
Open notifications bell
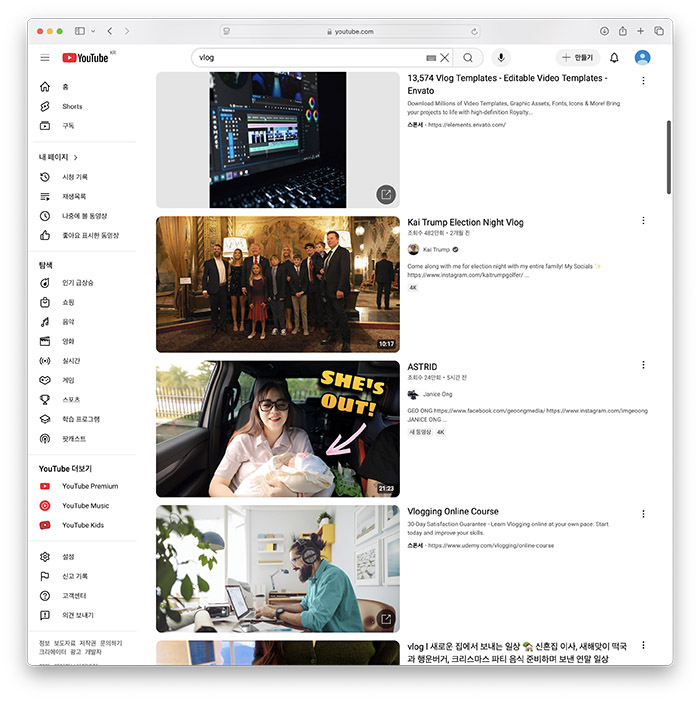tap(614, 58)
